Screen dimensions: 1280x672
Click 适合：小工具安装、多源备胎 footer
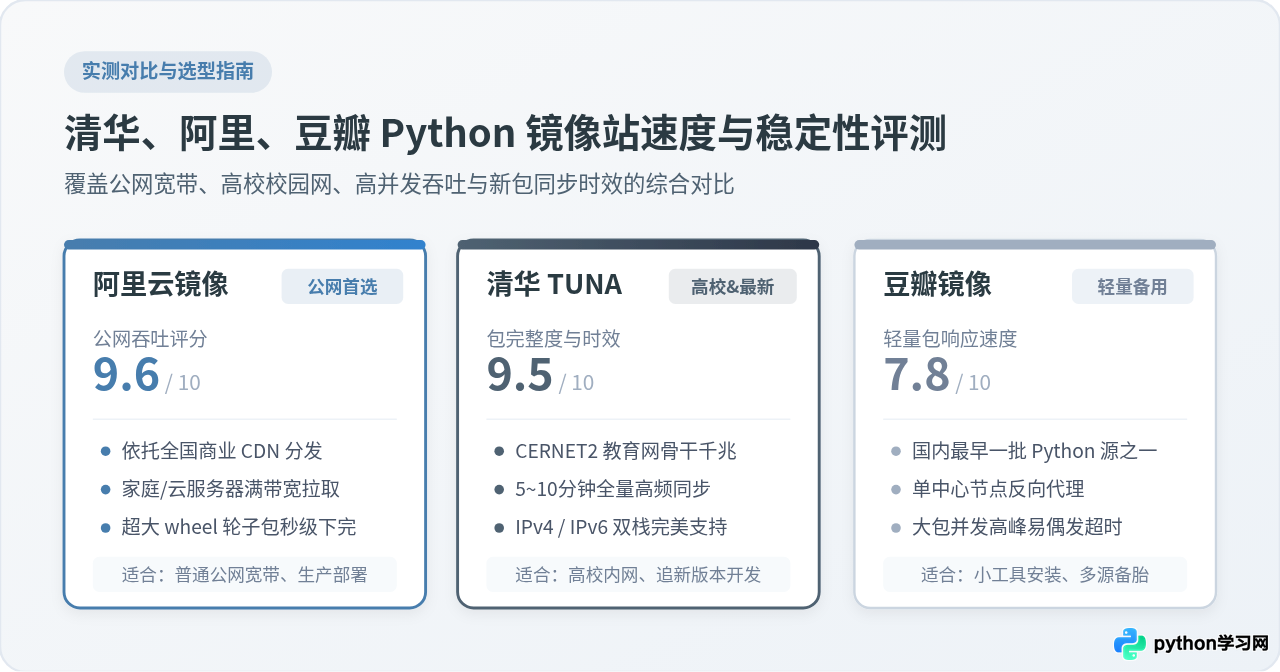coord(1035,575)
